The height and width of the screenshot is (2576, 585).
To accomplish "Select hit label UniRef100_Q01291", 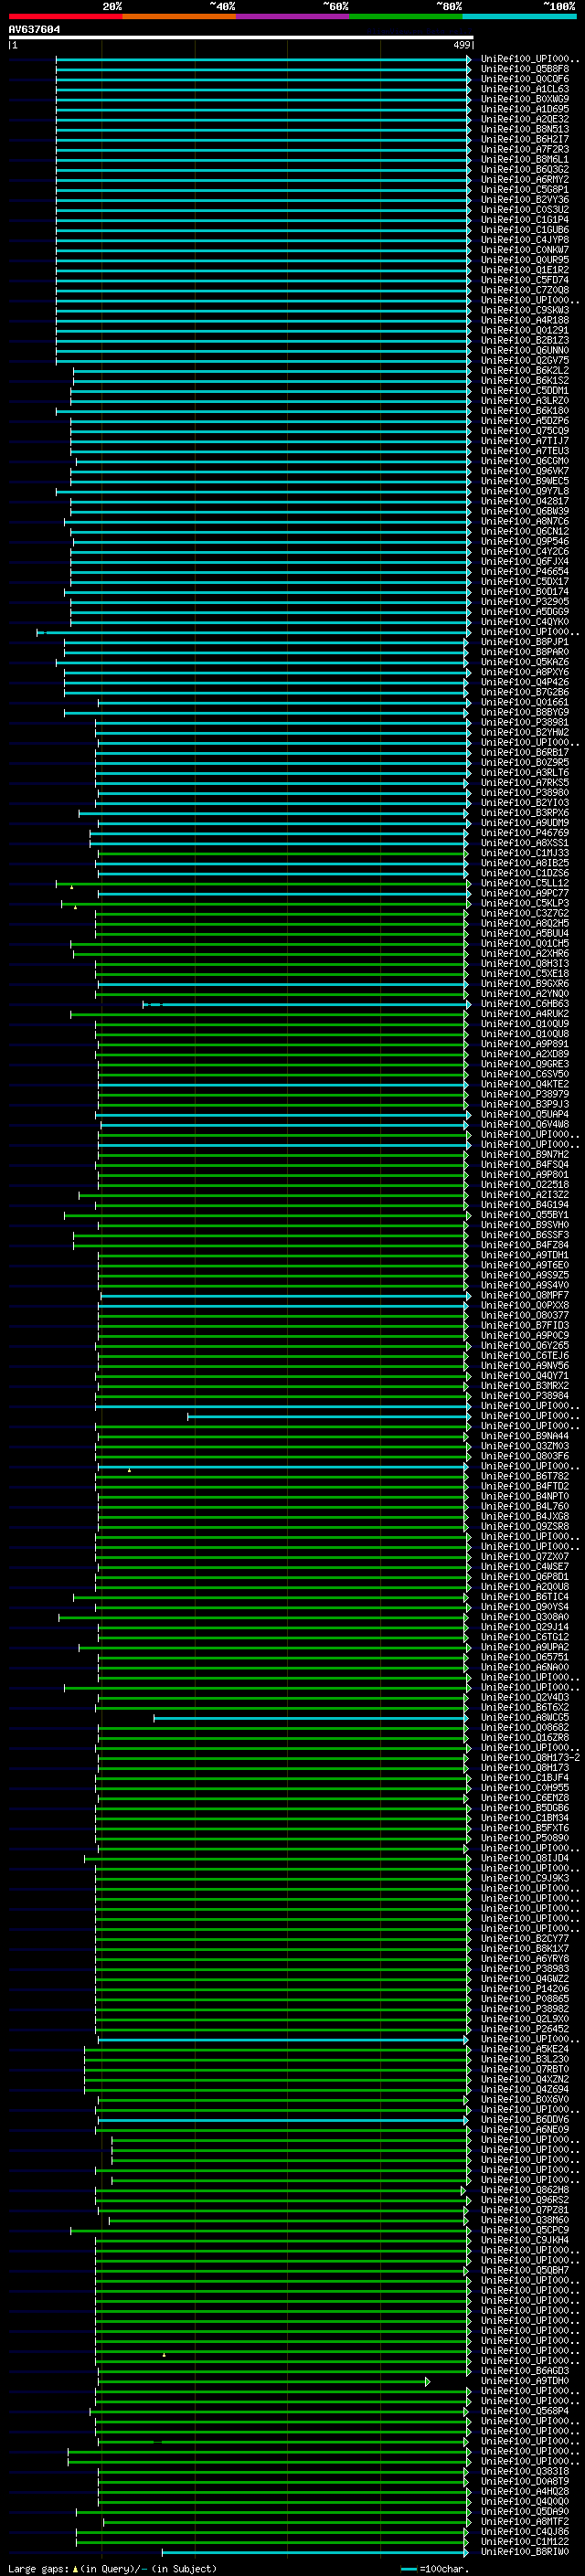I will coord(524,330).
